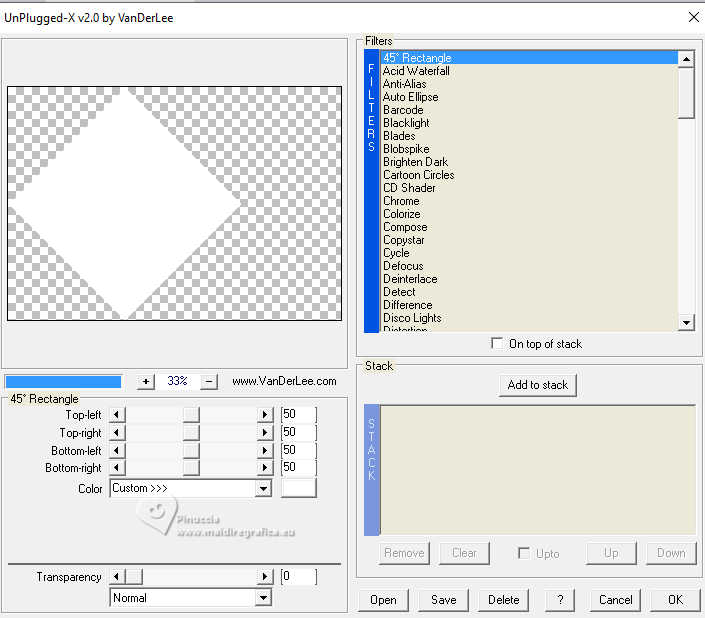
Task: Open the Normal blend mode dropdown
Action: [263, 598]
